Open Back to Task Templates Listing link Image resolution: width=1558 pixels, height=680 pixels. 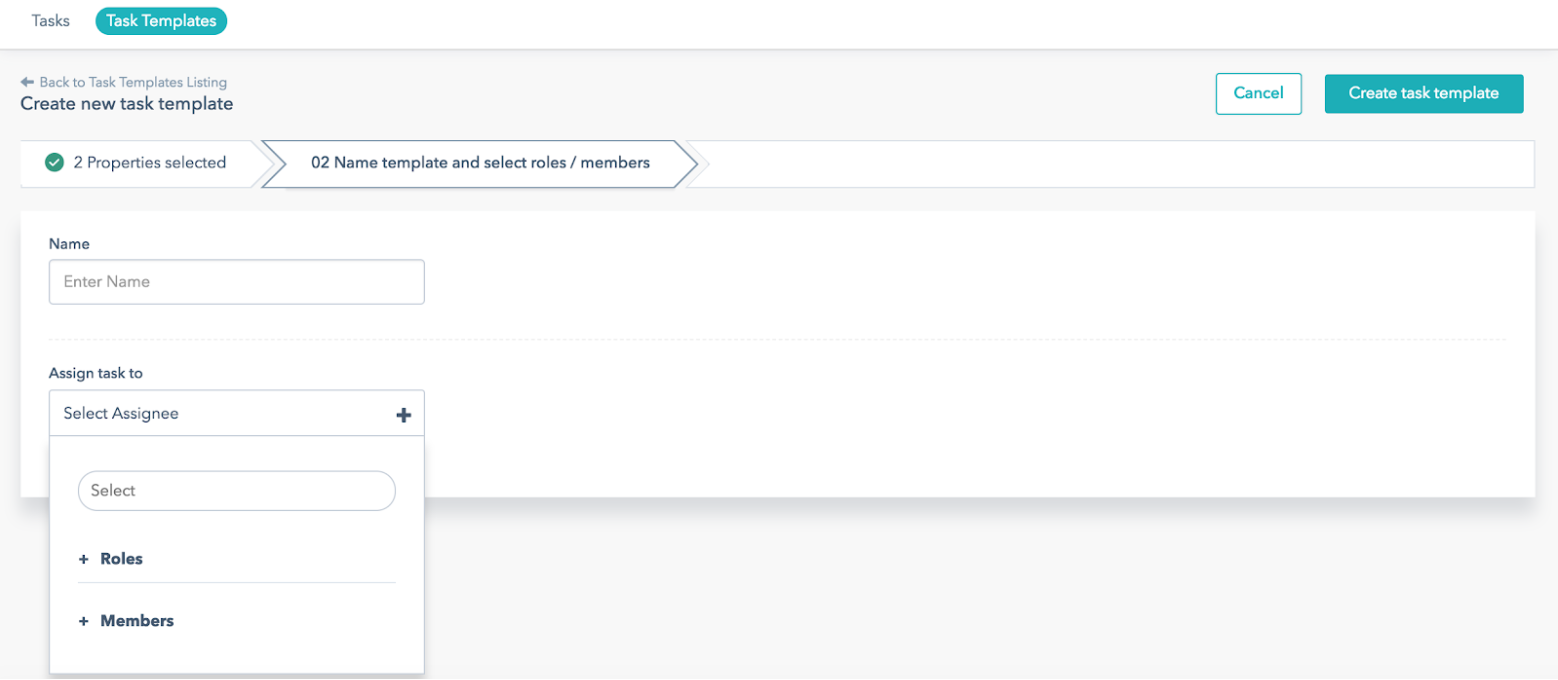click(x=133, y=82)
